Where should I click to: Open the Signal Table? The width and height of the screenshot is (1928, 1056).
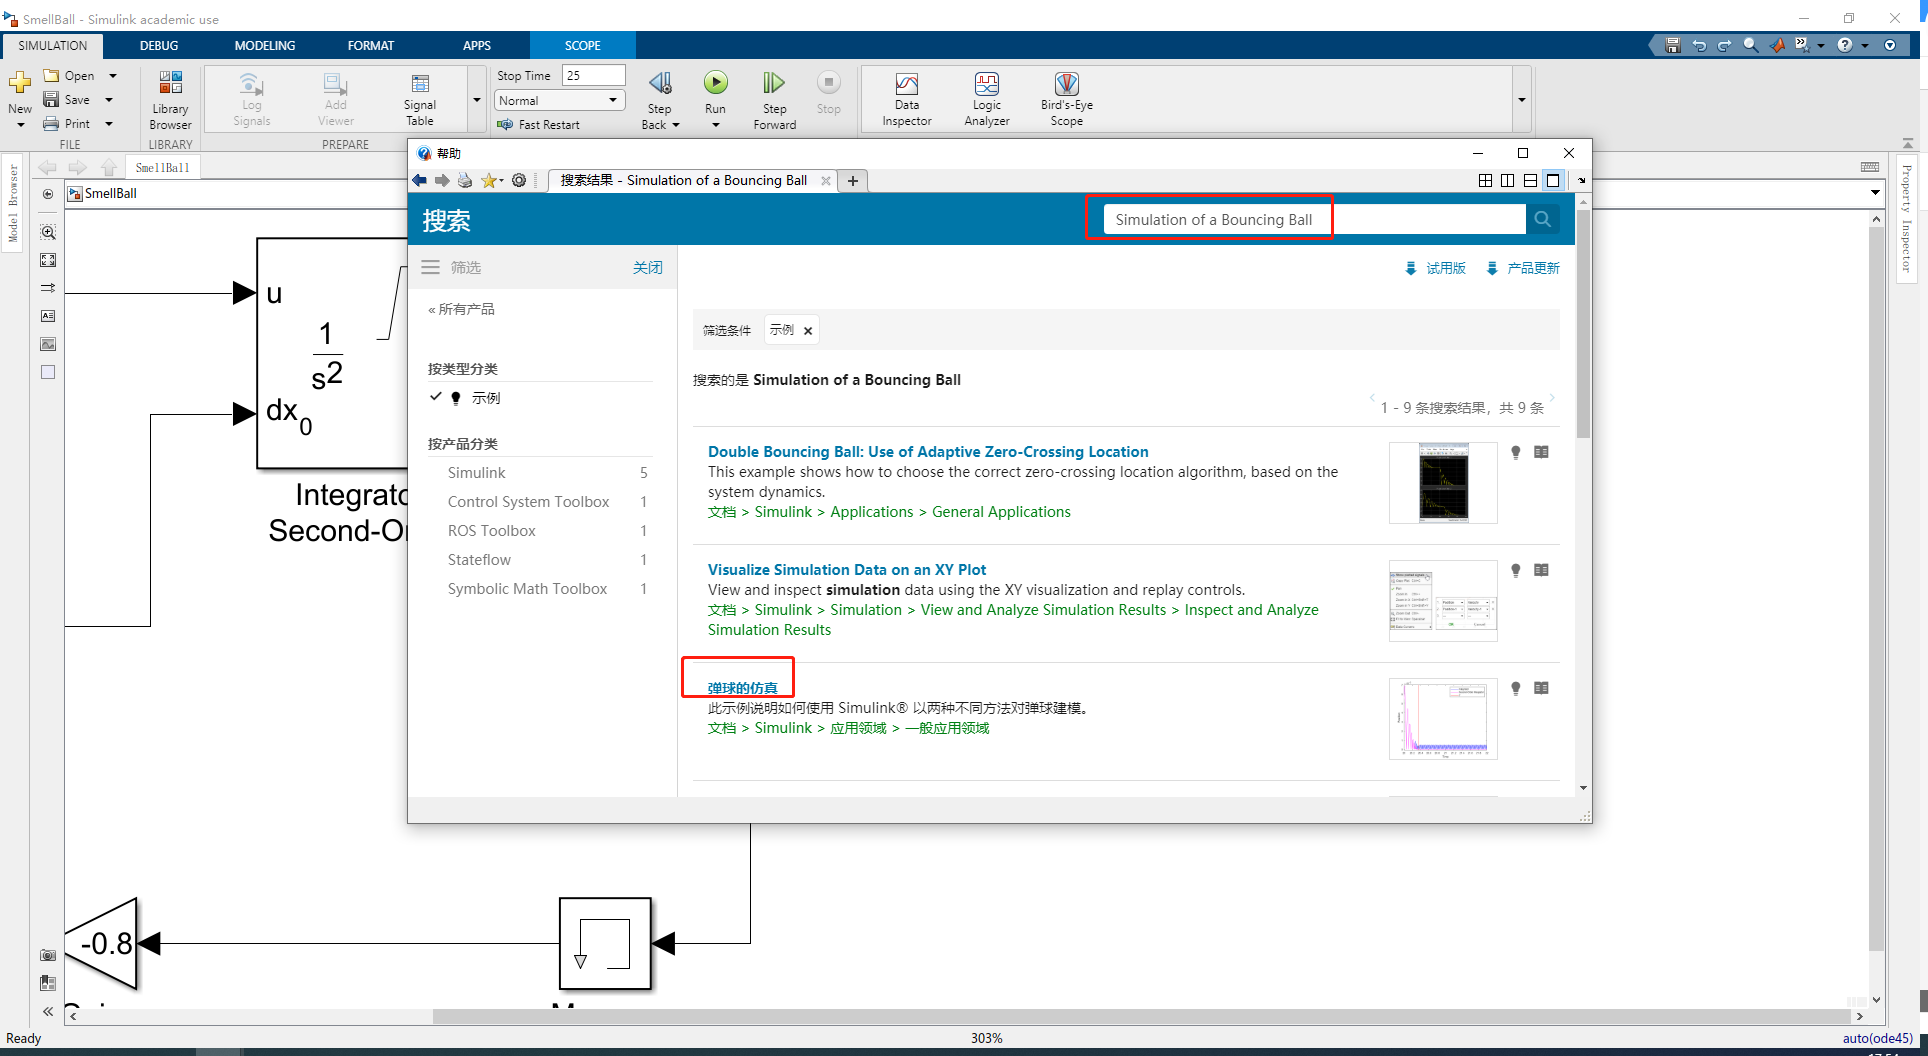(418, 98)
